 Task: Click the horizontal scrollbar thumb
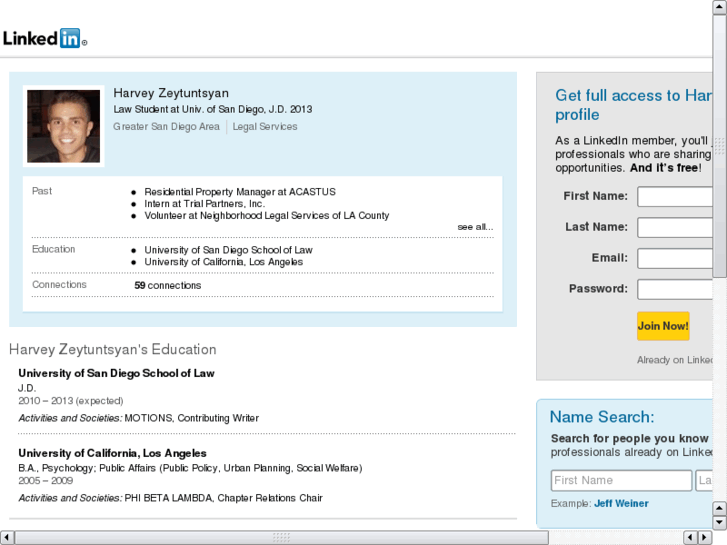click(281, 538)
